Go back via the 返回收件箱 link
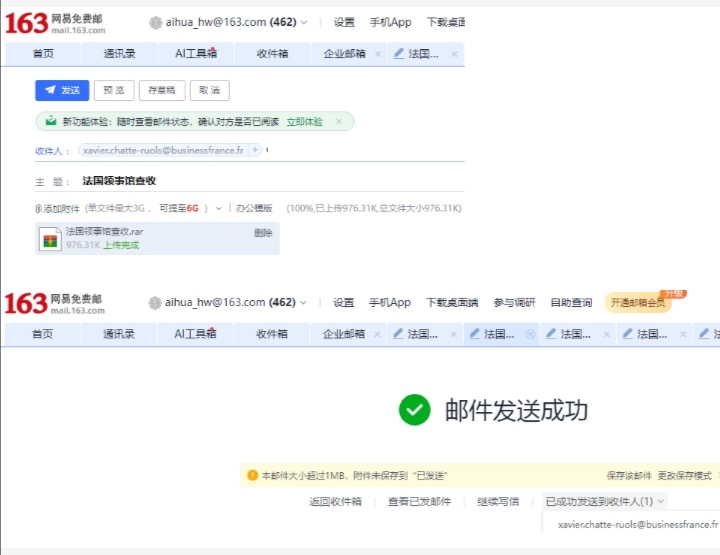The width and height of the screenshot is (720, 555). tap(335, 502)
